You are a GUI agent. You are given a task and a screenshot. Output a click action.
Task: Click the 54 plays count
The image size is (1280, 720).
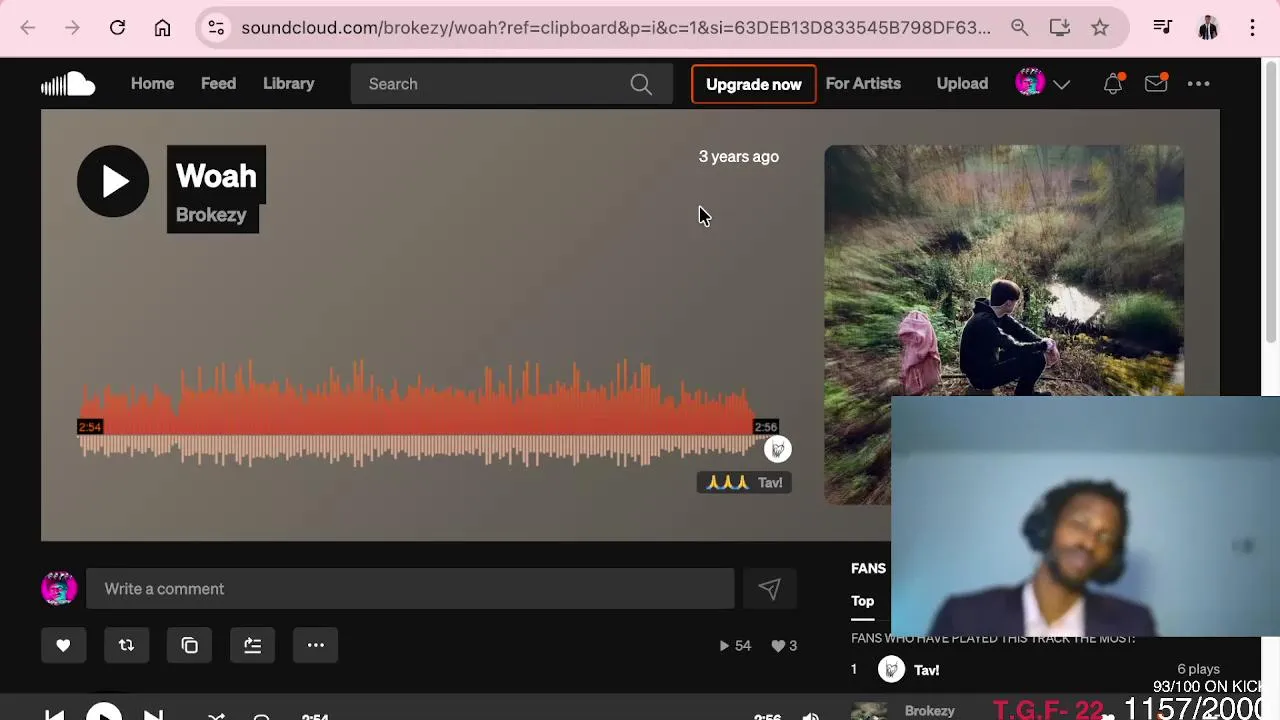tap(735, 646)
